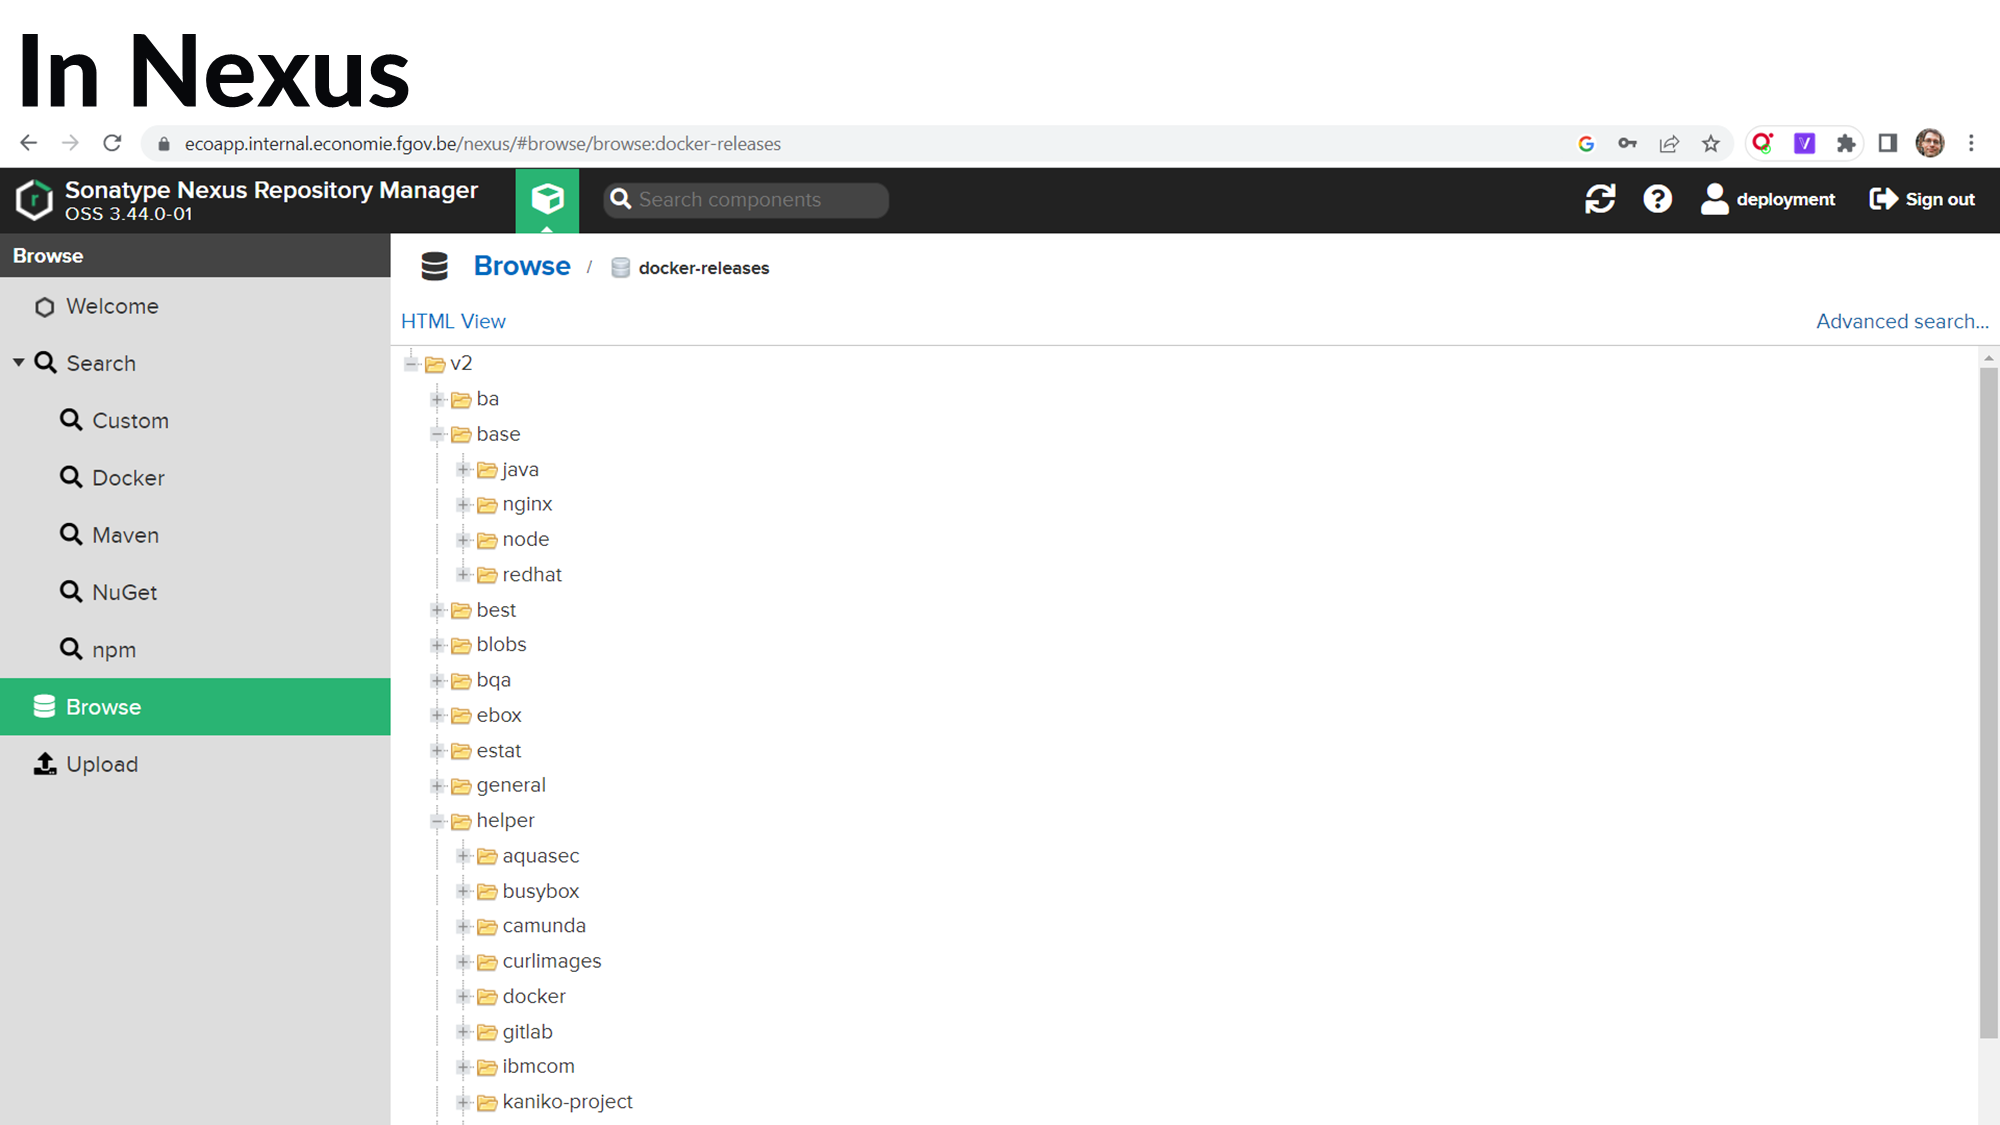Click the green browse cube icon
Image resolution: width=2000 pixels, height=1125 pixels.
click(x=547, y=199)
